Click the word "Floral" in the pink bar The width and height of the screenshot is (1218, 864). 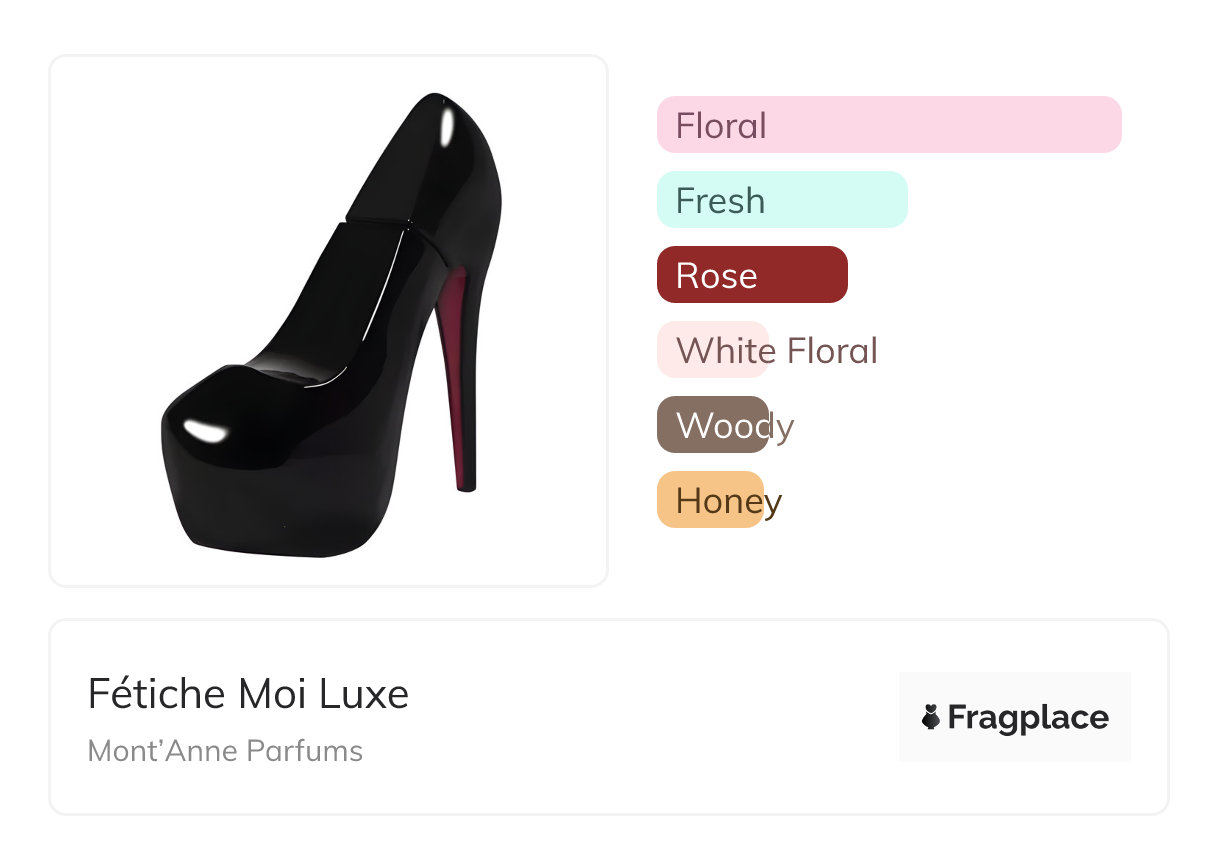pos(721,126)
